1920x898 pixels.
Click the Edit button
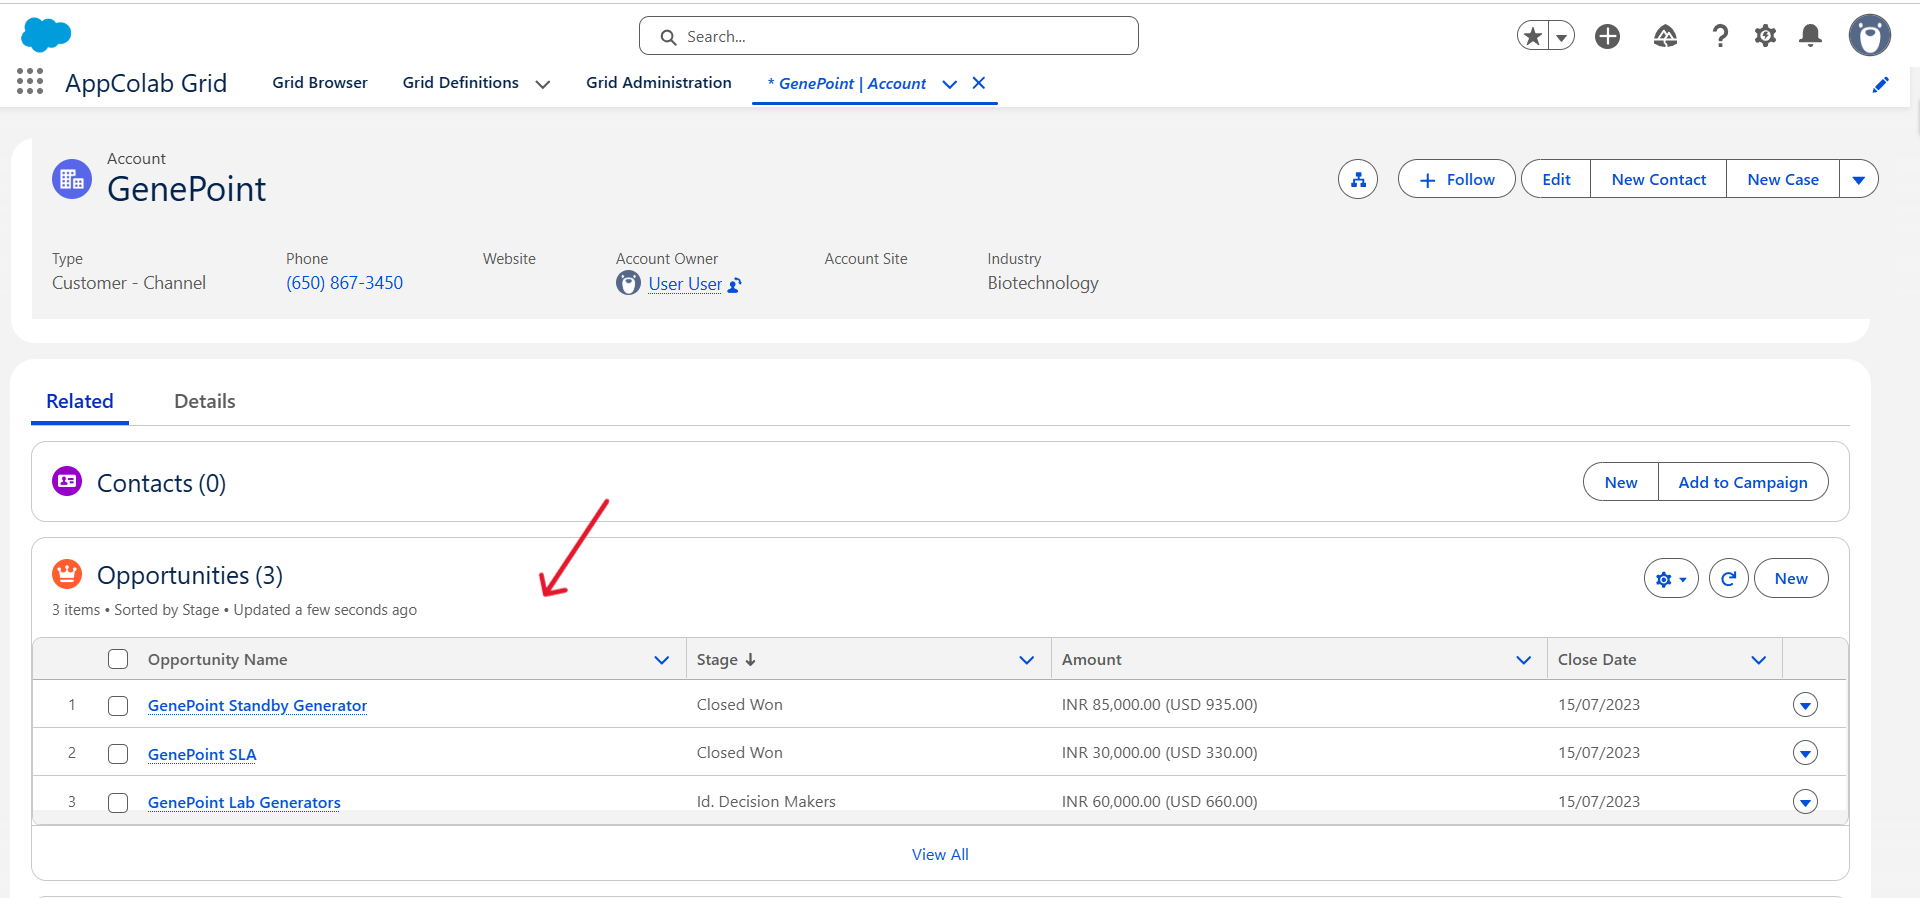[x=1556, y=179]
